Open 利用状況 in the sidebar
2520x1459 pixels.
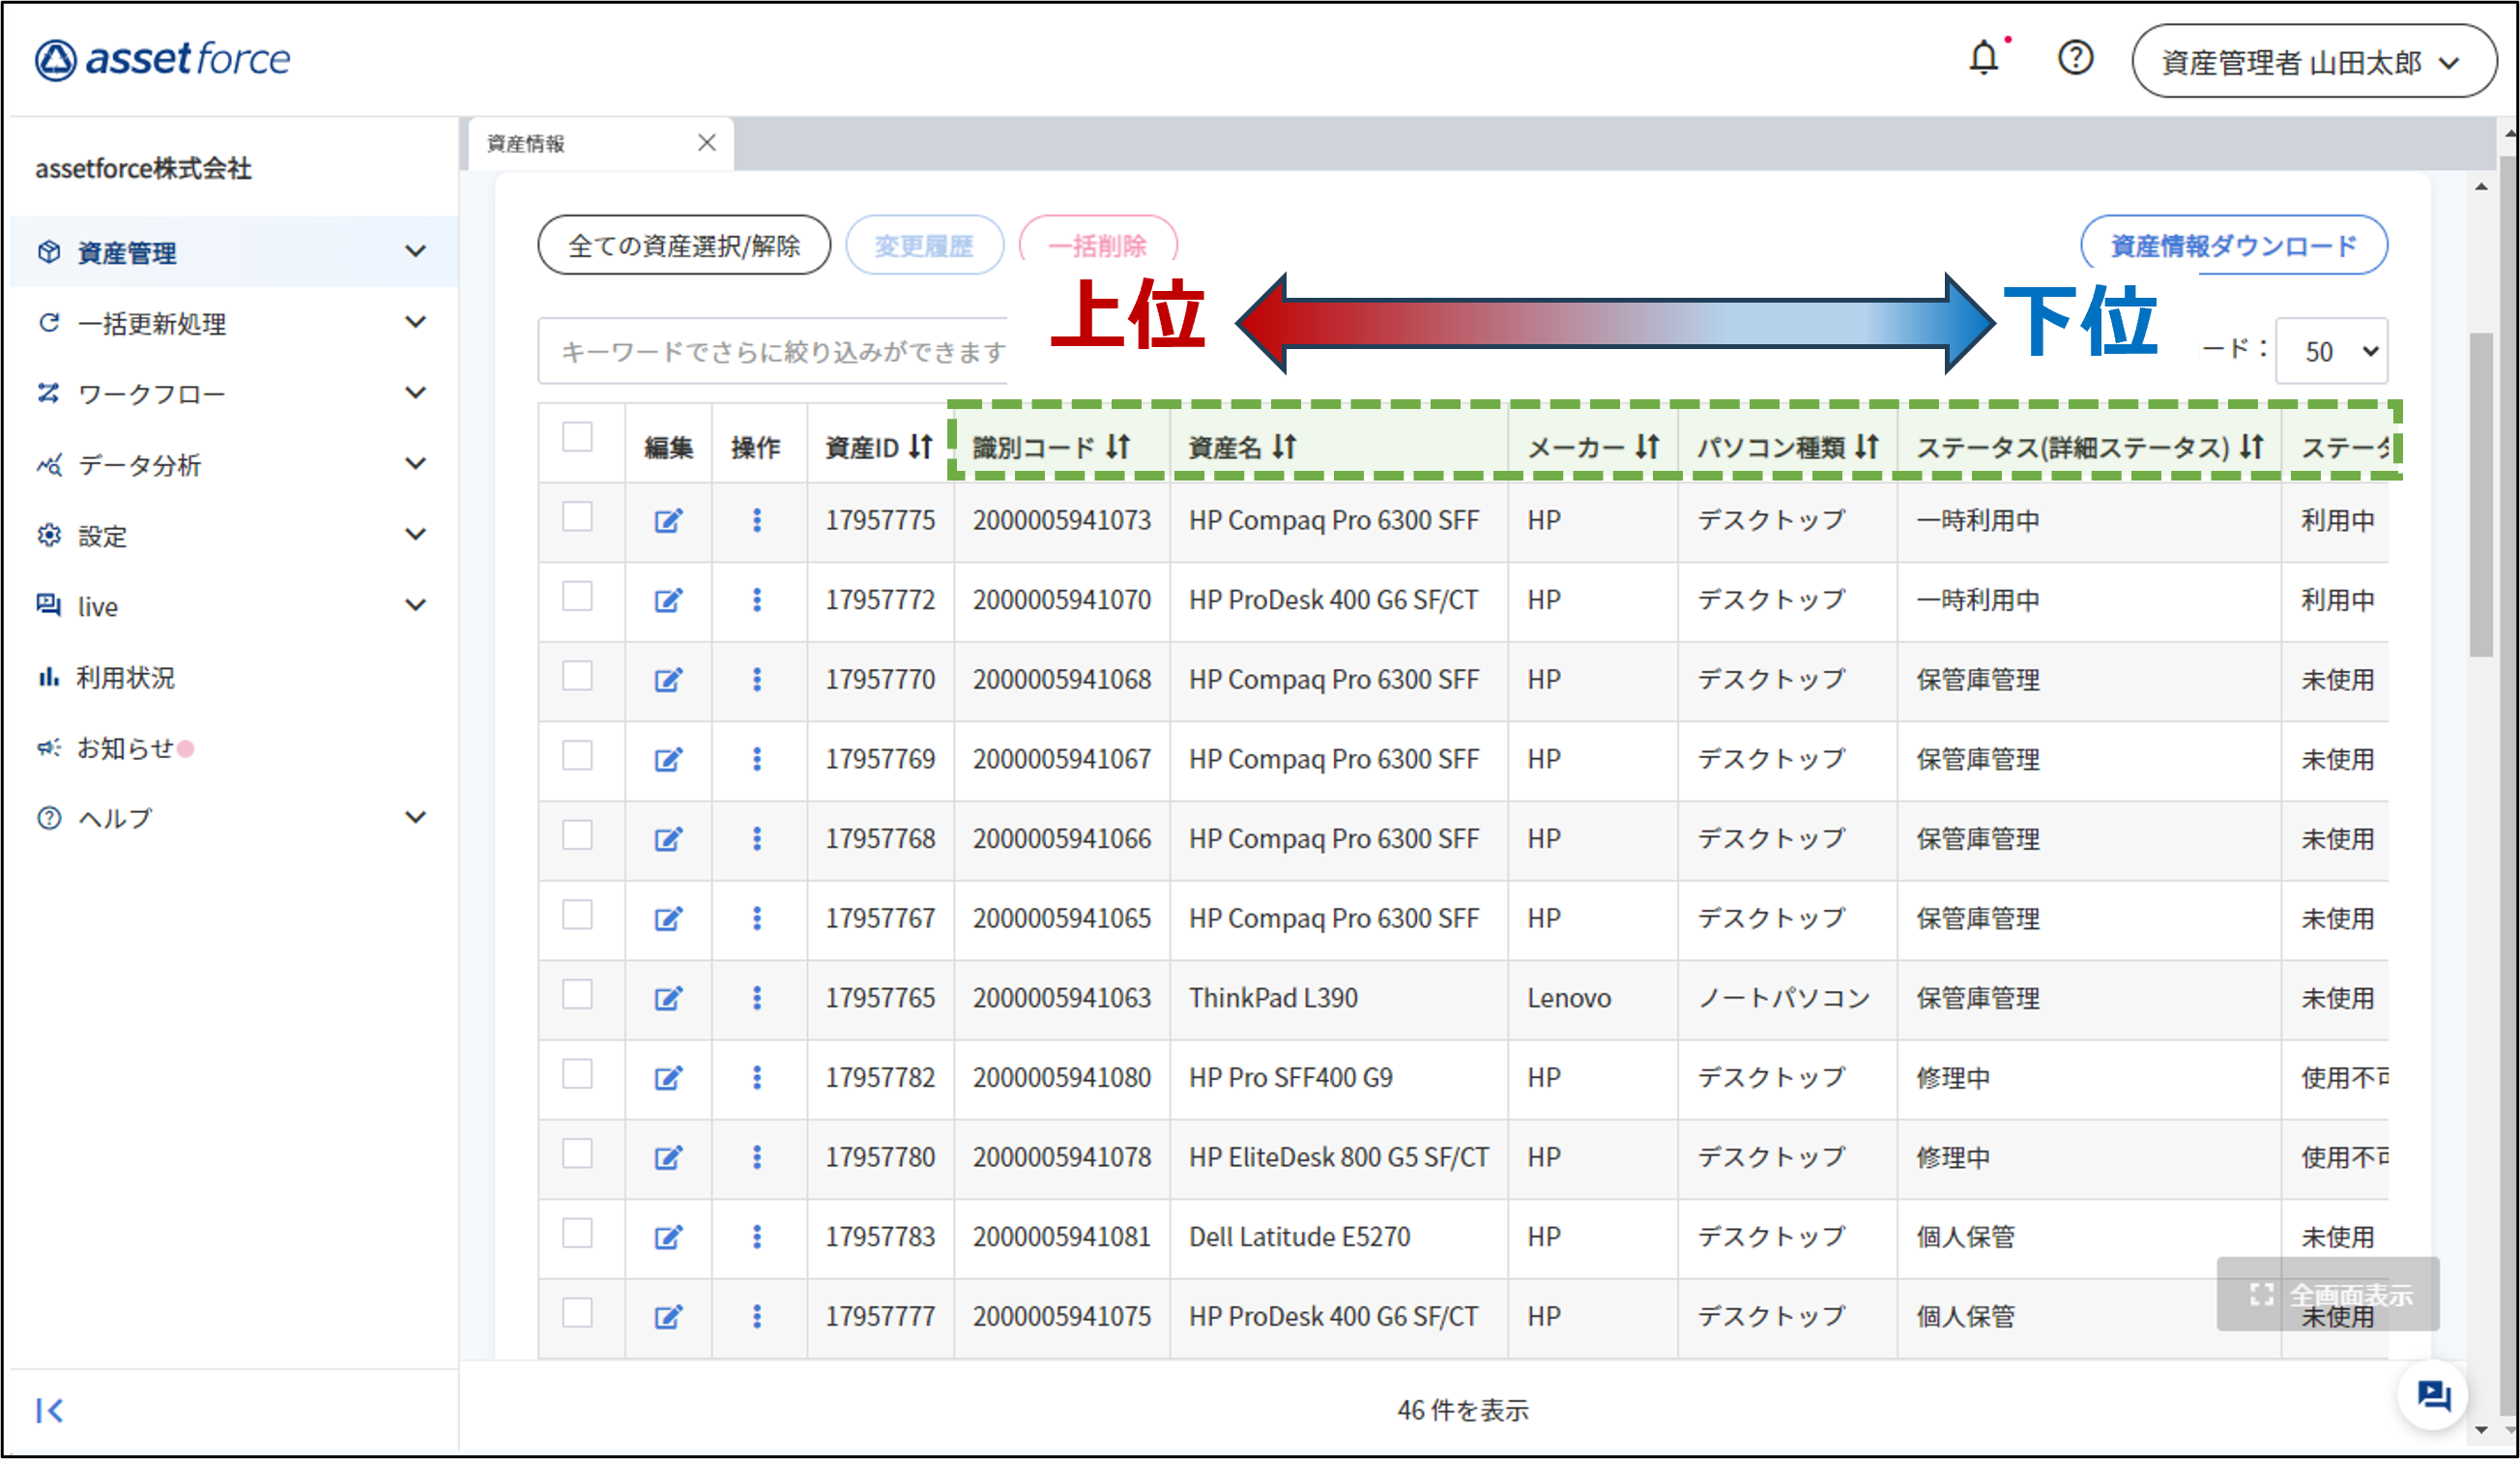point(125,678)
